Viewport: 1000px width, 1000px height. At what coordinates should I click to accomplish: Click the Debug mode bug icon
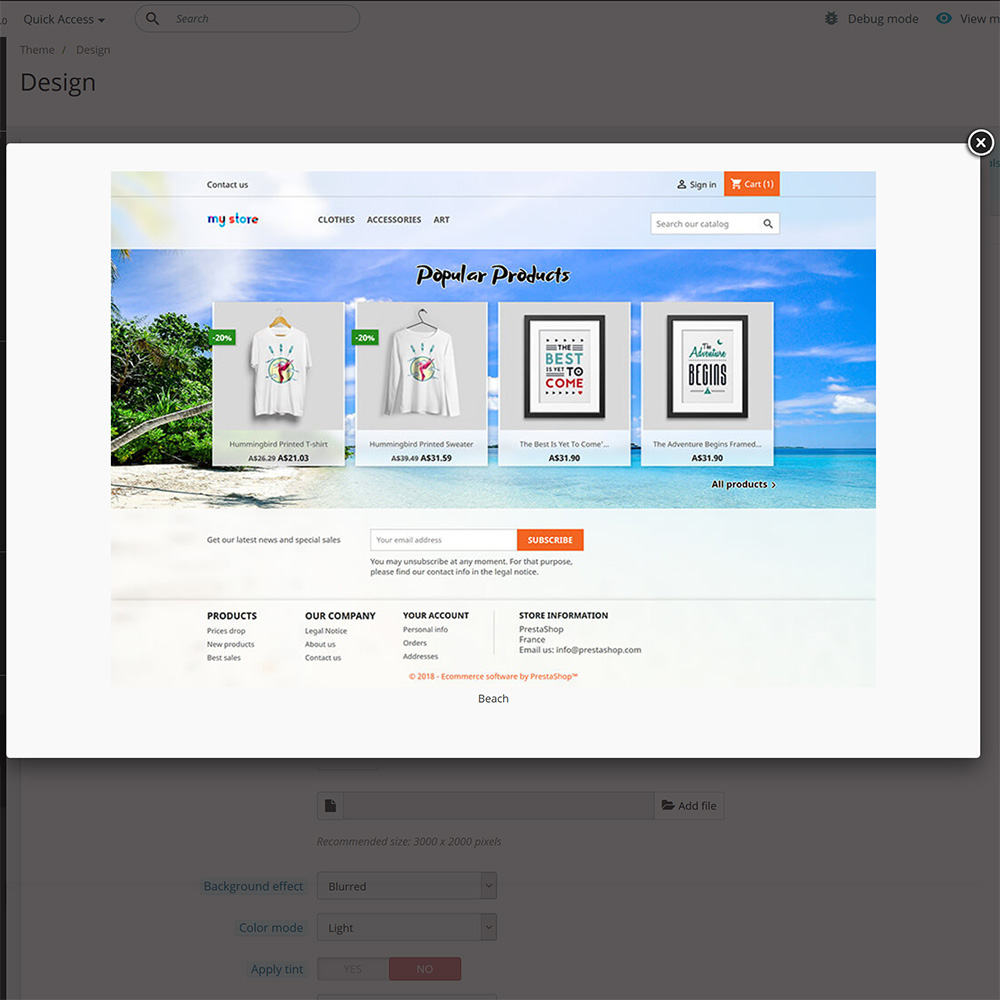pyautogui.click(x=831, y=18)
